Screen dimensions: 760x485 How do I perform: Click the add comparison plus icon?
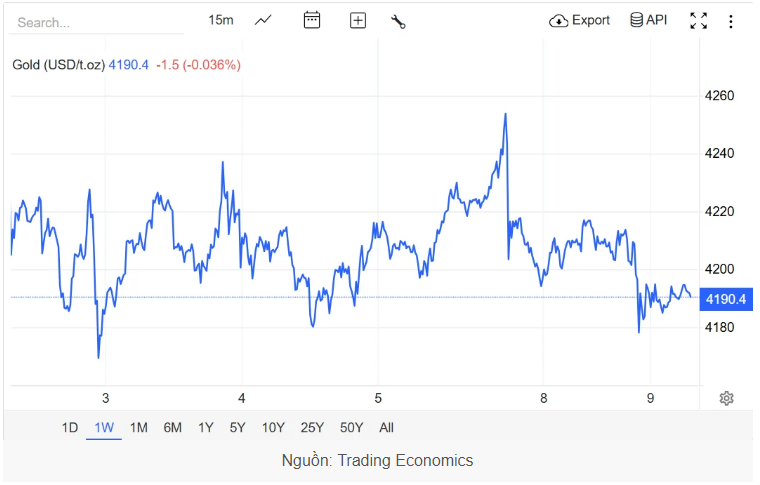(358, 20)
